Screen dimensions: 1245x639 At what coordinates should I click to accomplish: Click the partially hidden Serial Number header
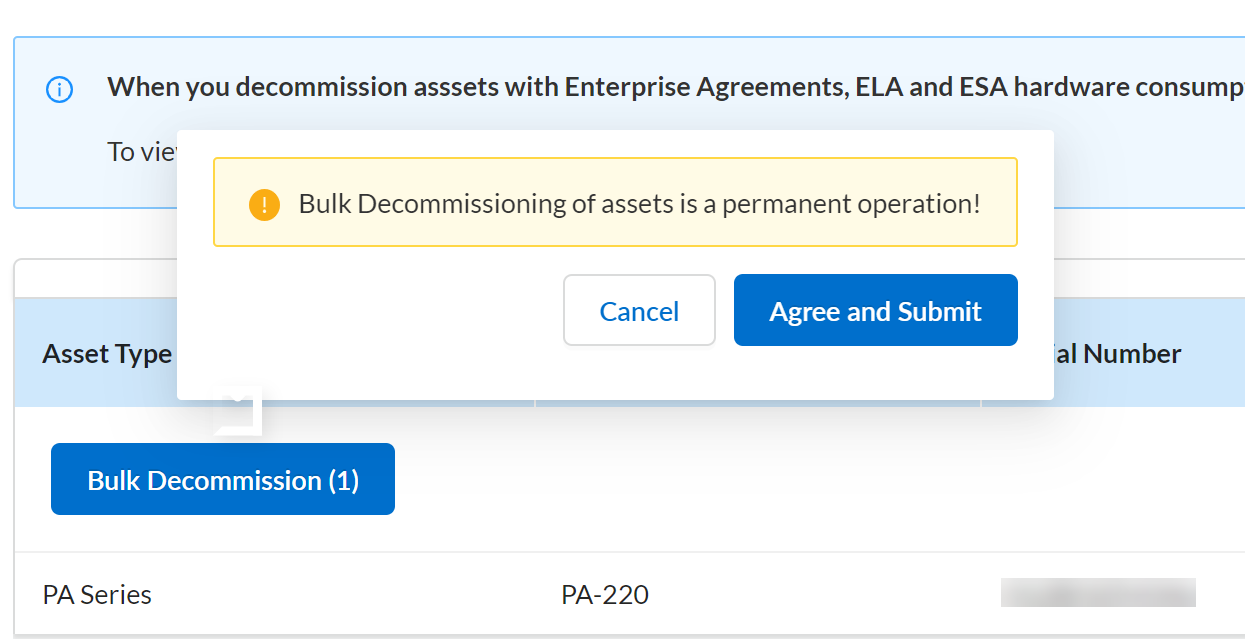[x=1120, y=353]
